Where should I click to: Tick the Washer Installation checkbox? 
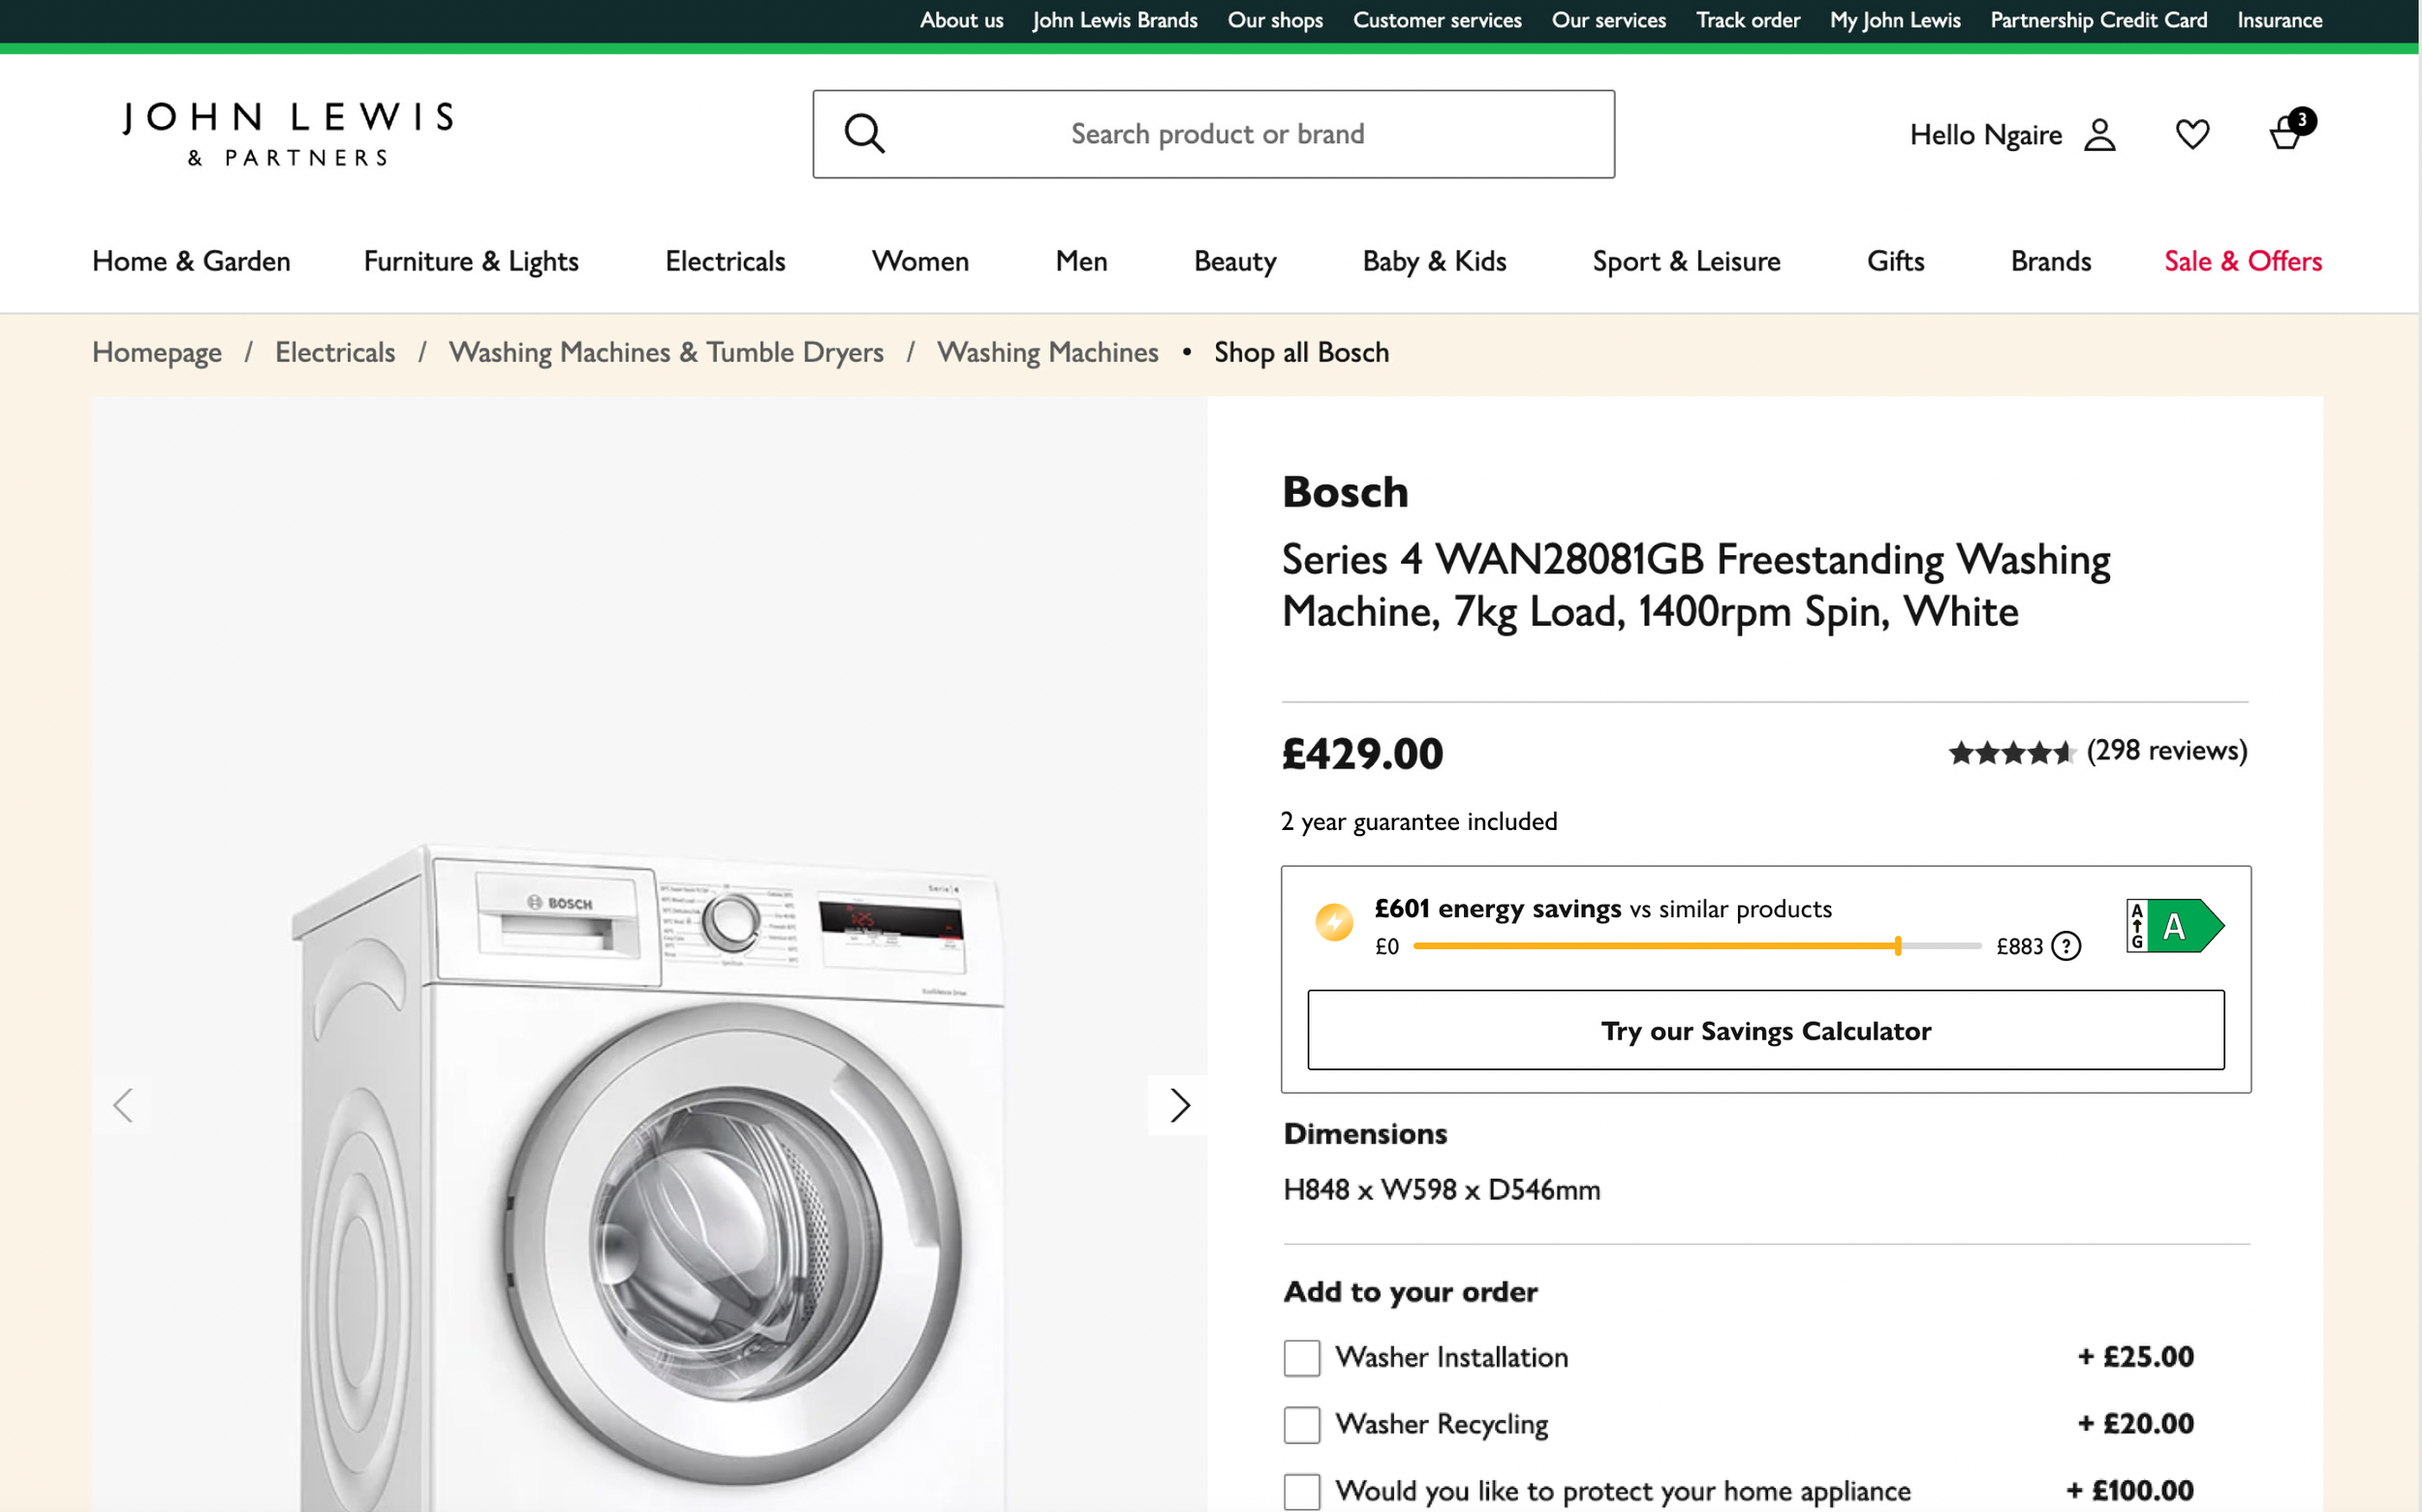pyautogui.click(x=1301, y=1358)
